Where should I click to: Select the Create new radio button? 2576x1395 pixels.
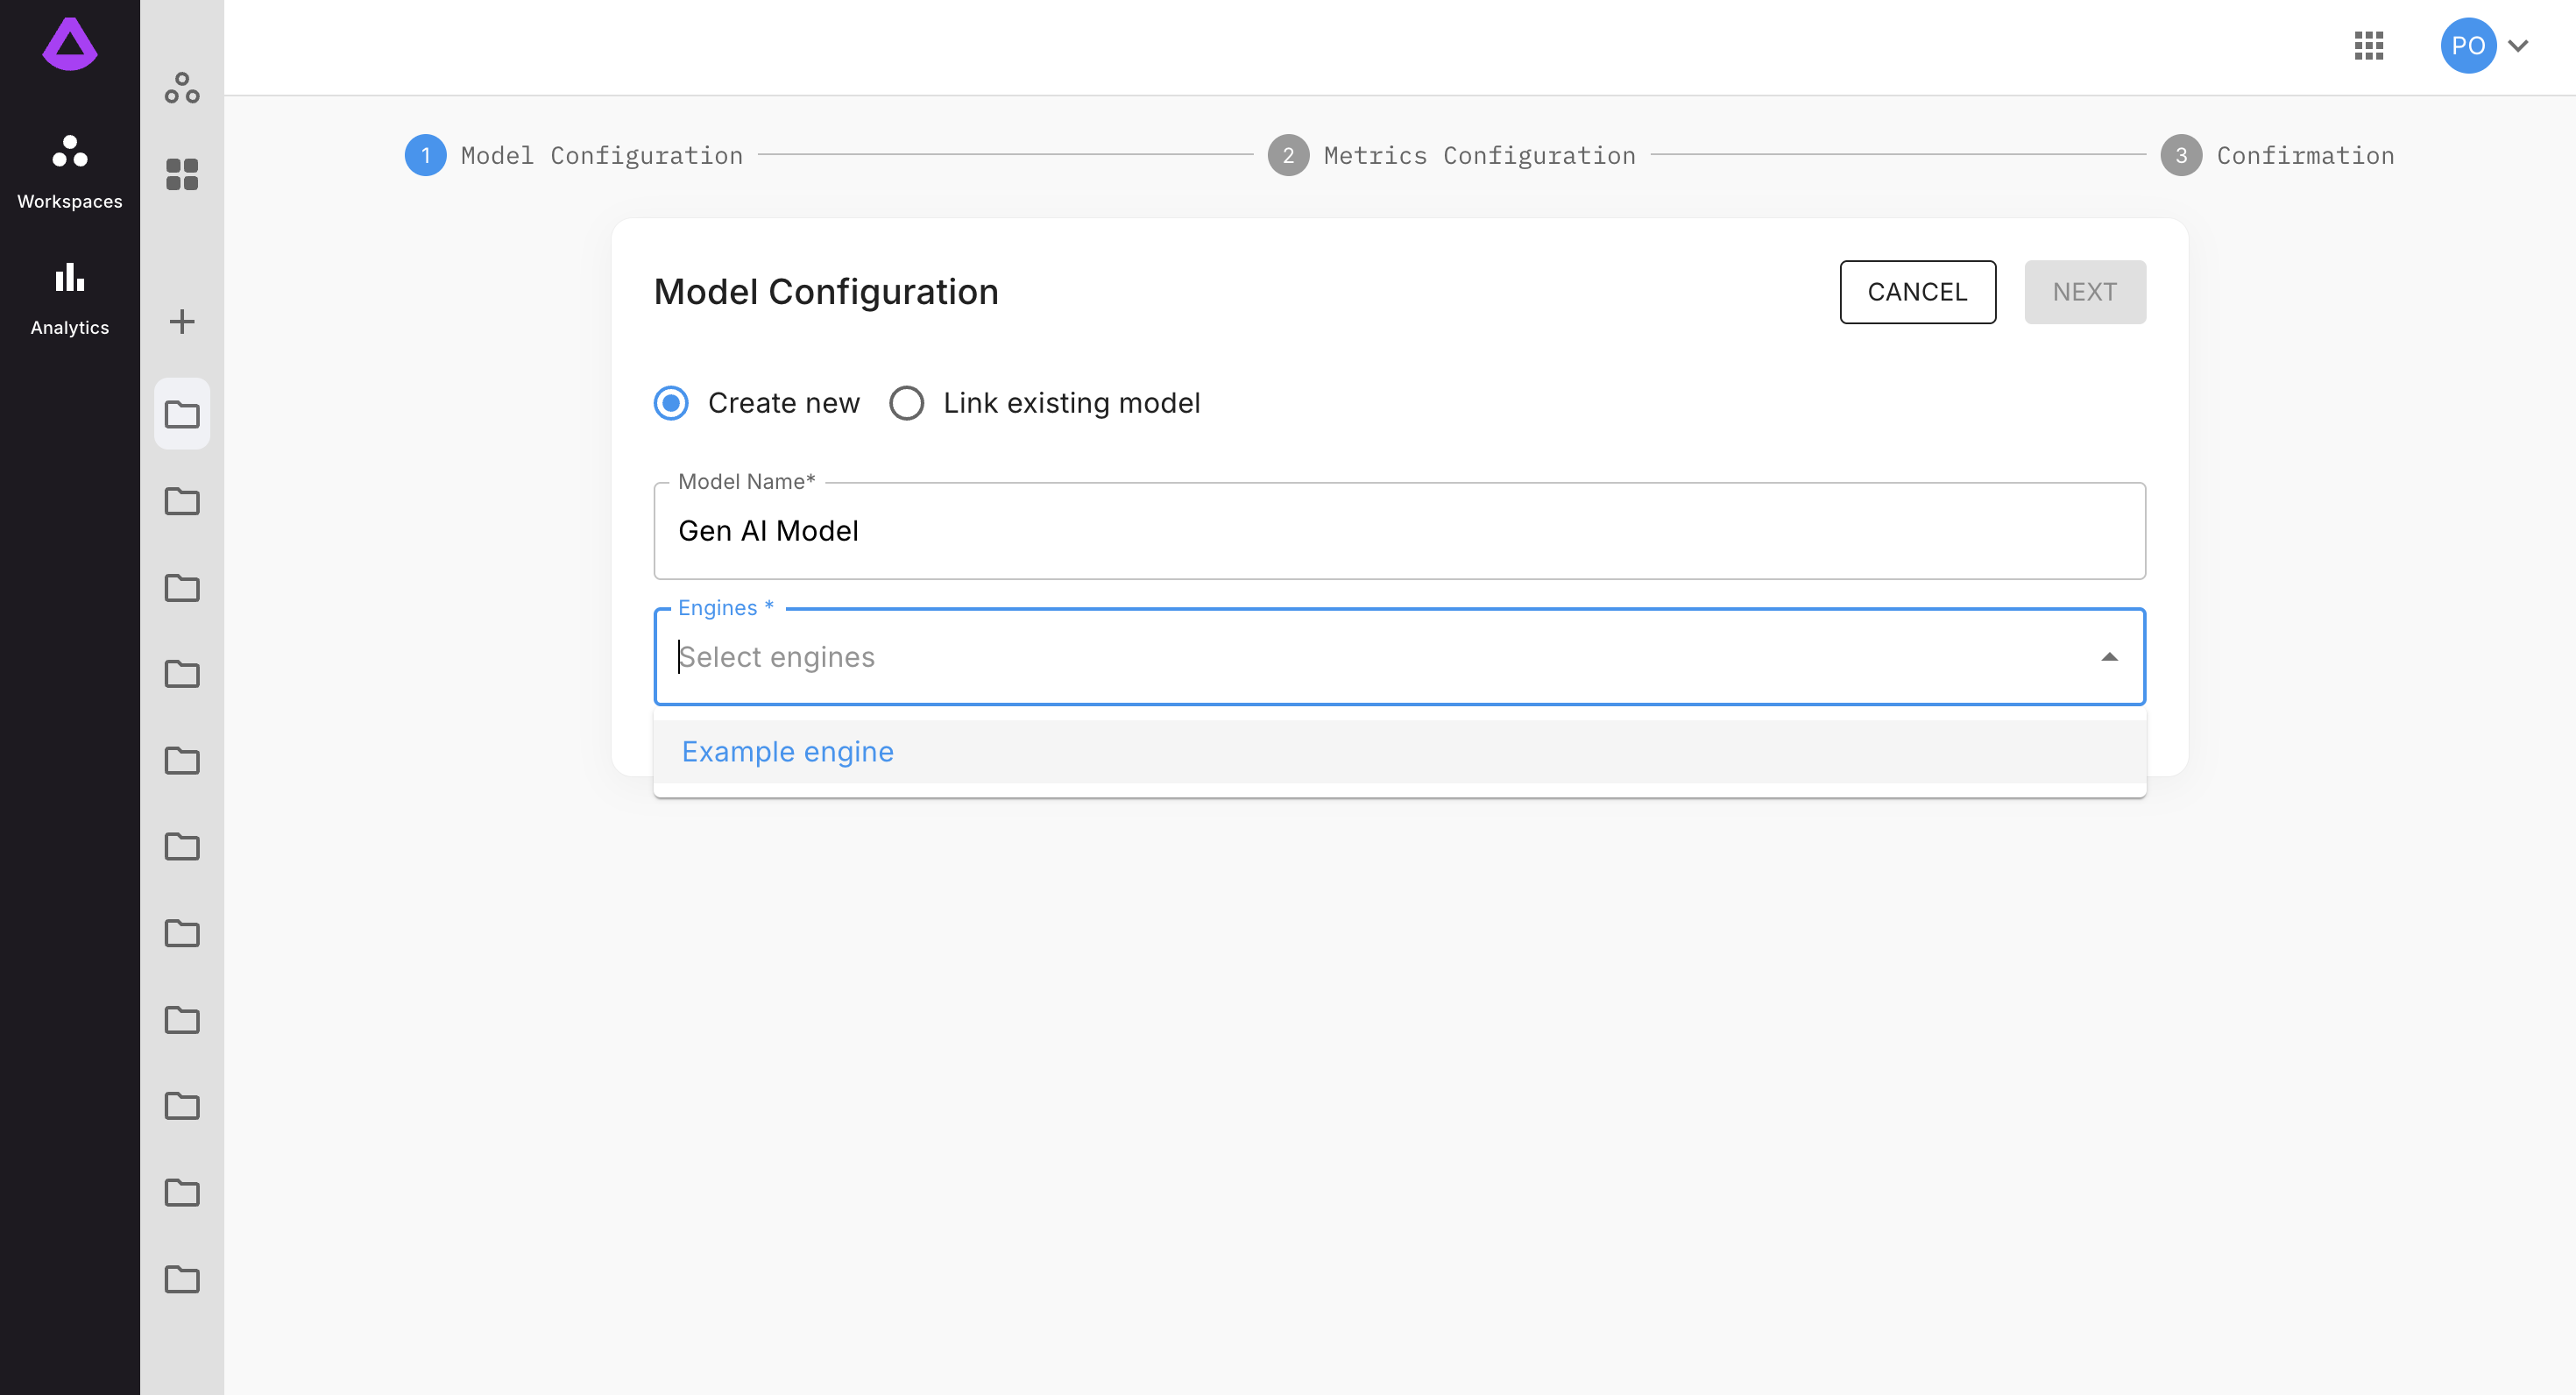point(671,403)
